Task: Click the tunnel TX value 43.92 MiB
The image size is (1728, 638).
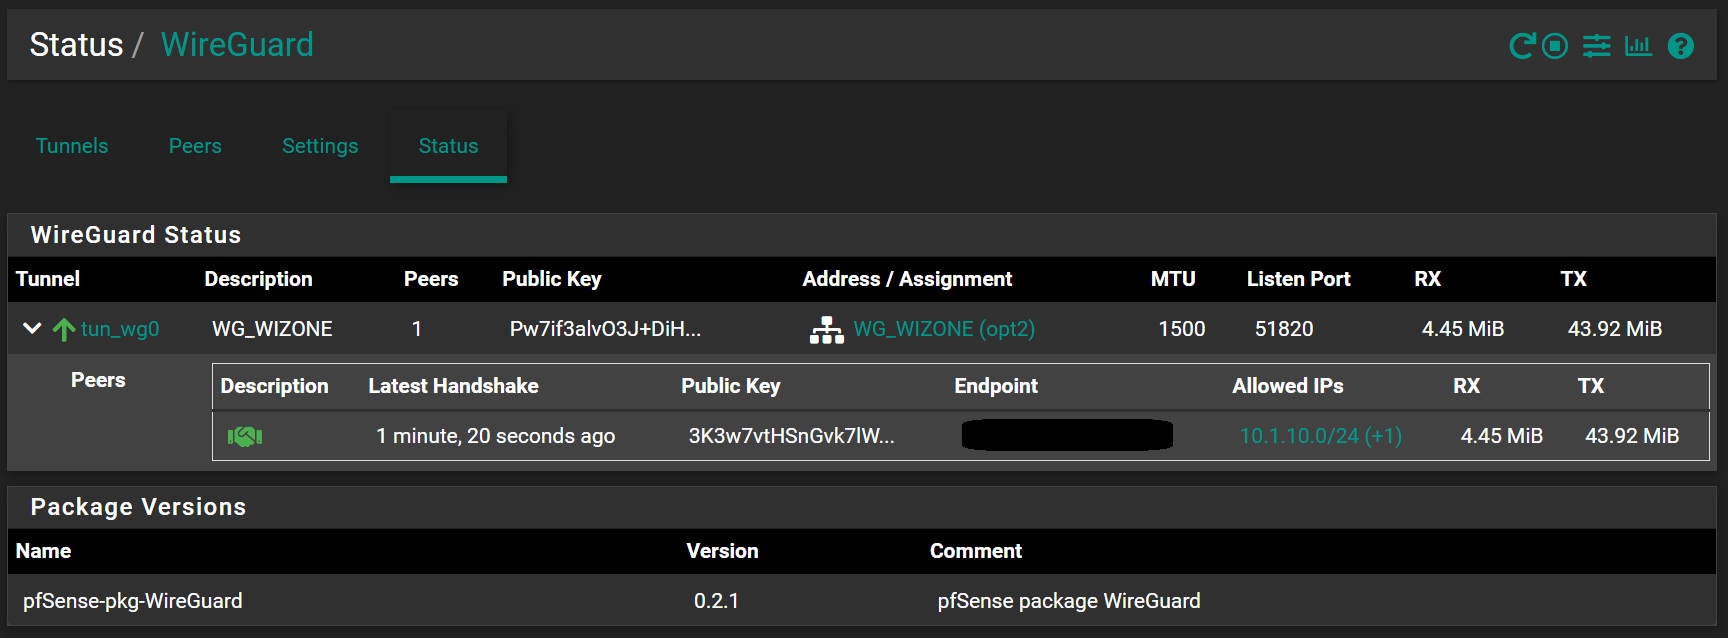Action: [x=1615, y=329]
